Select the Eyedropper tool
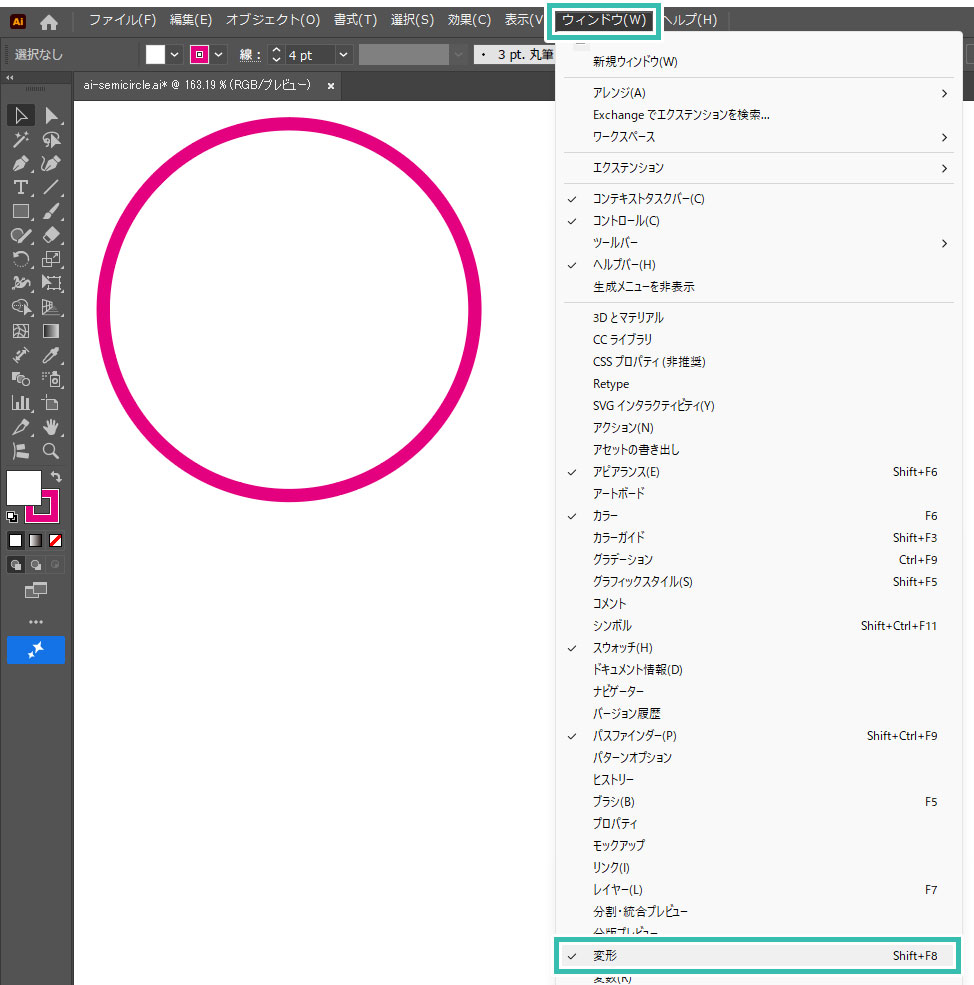 (x=52, y=355)
